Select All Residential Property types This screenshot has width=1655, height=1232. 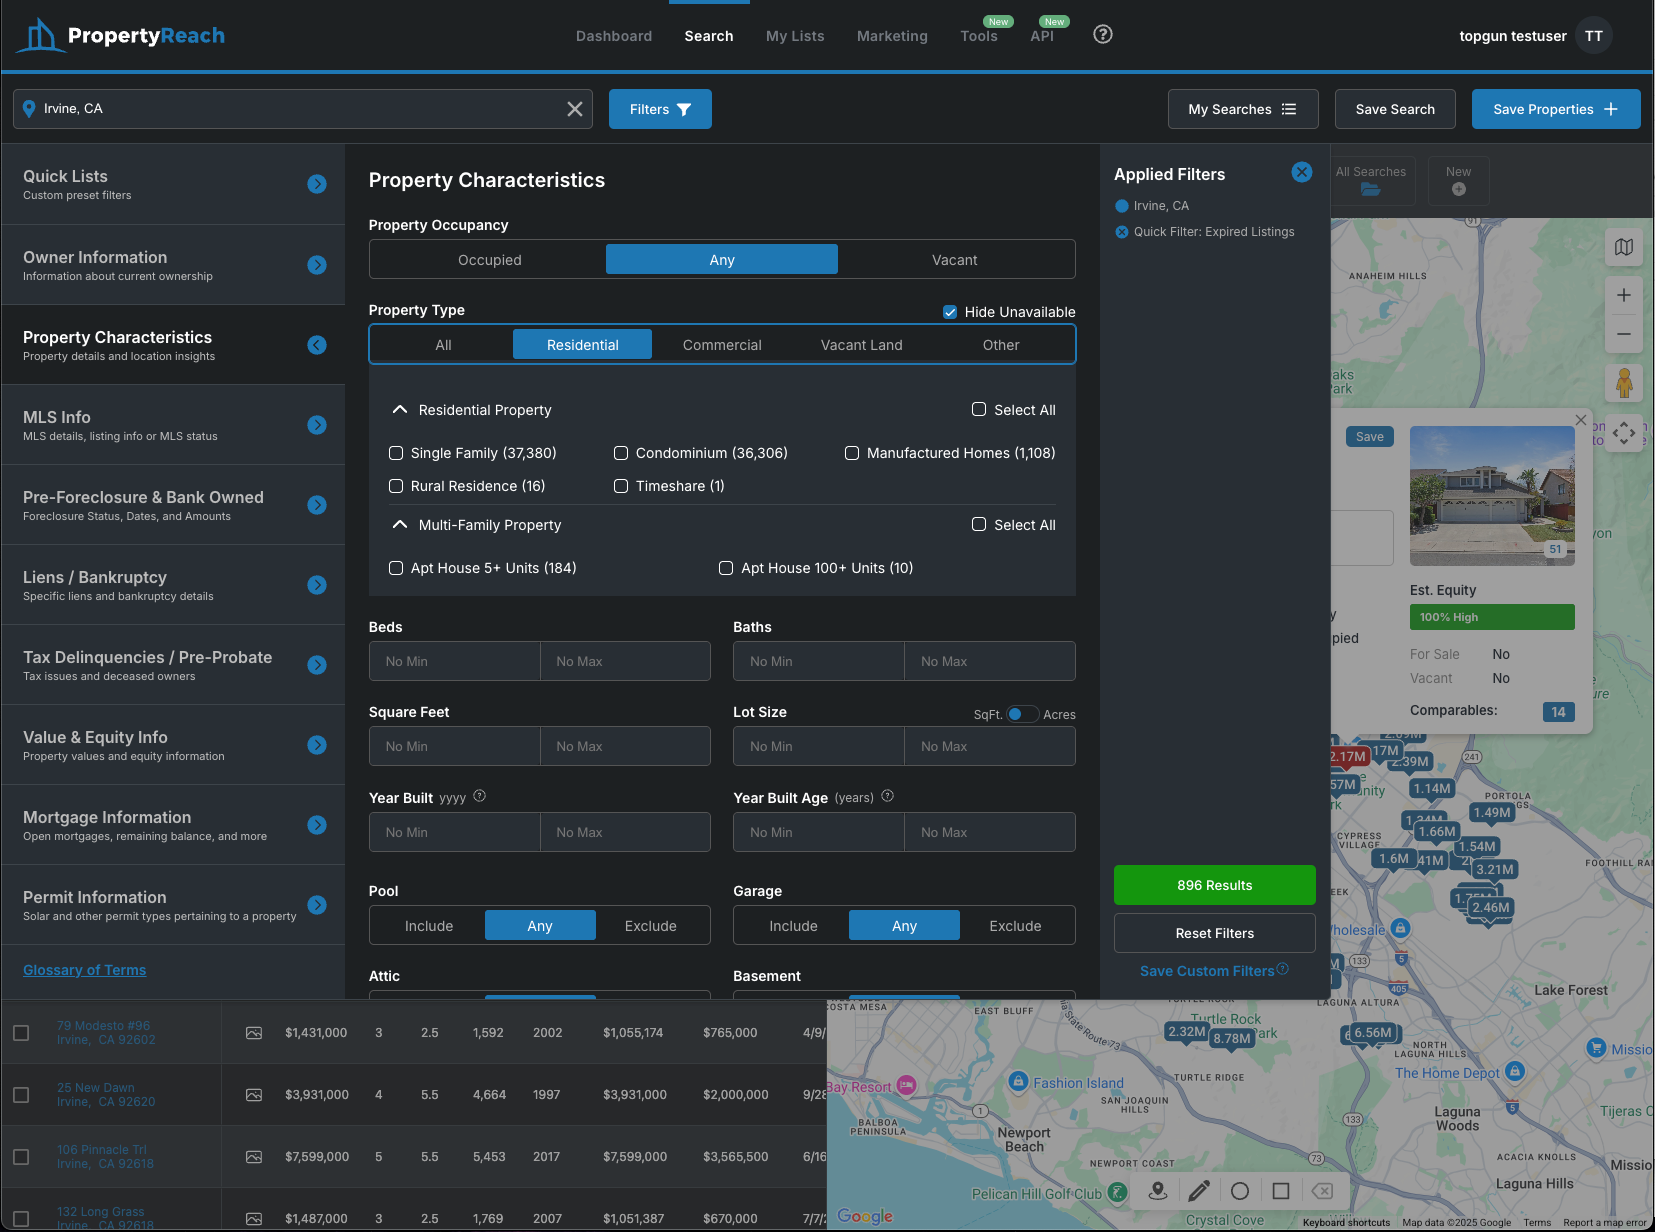pyautogui.click(x=979, y=409)
